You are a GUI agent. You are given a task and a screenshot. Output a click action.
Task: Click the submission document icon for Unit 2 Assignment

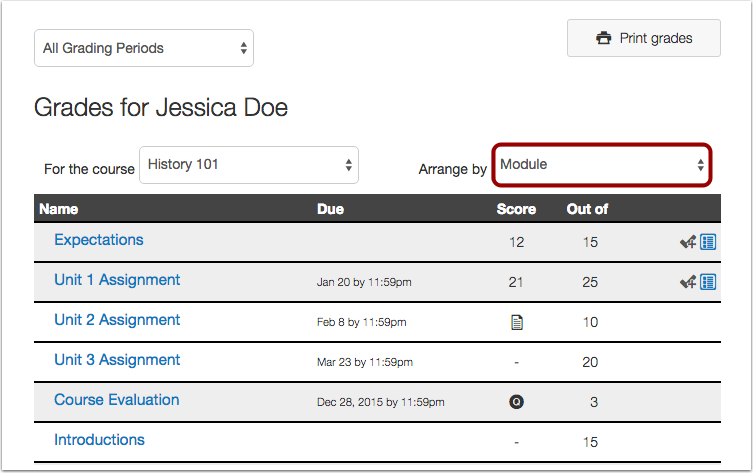pyautogui.click(x=516, y=322)
